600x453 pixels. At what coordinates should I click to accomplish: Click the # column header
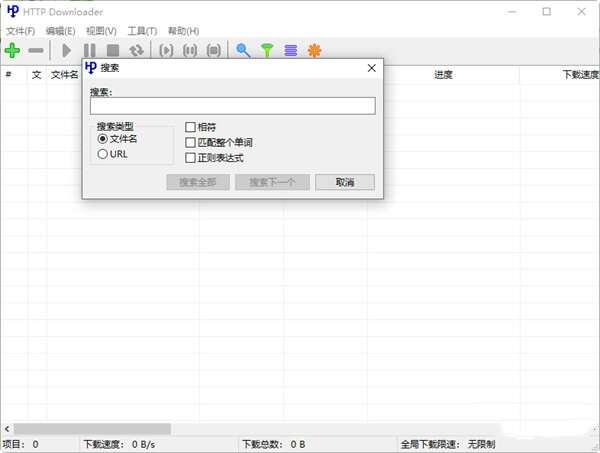[8, 75]
